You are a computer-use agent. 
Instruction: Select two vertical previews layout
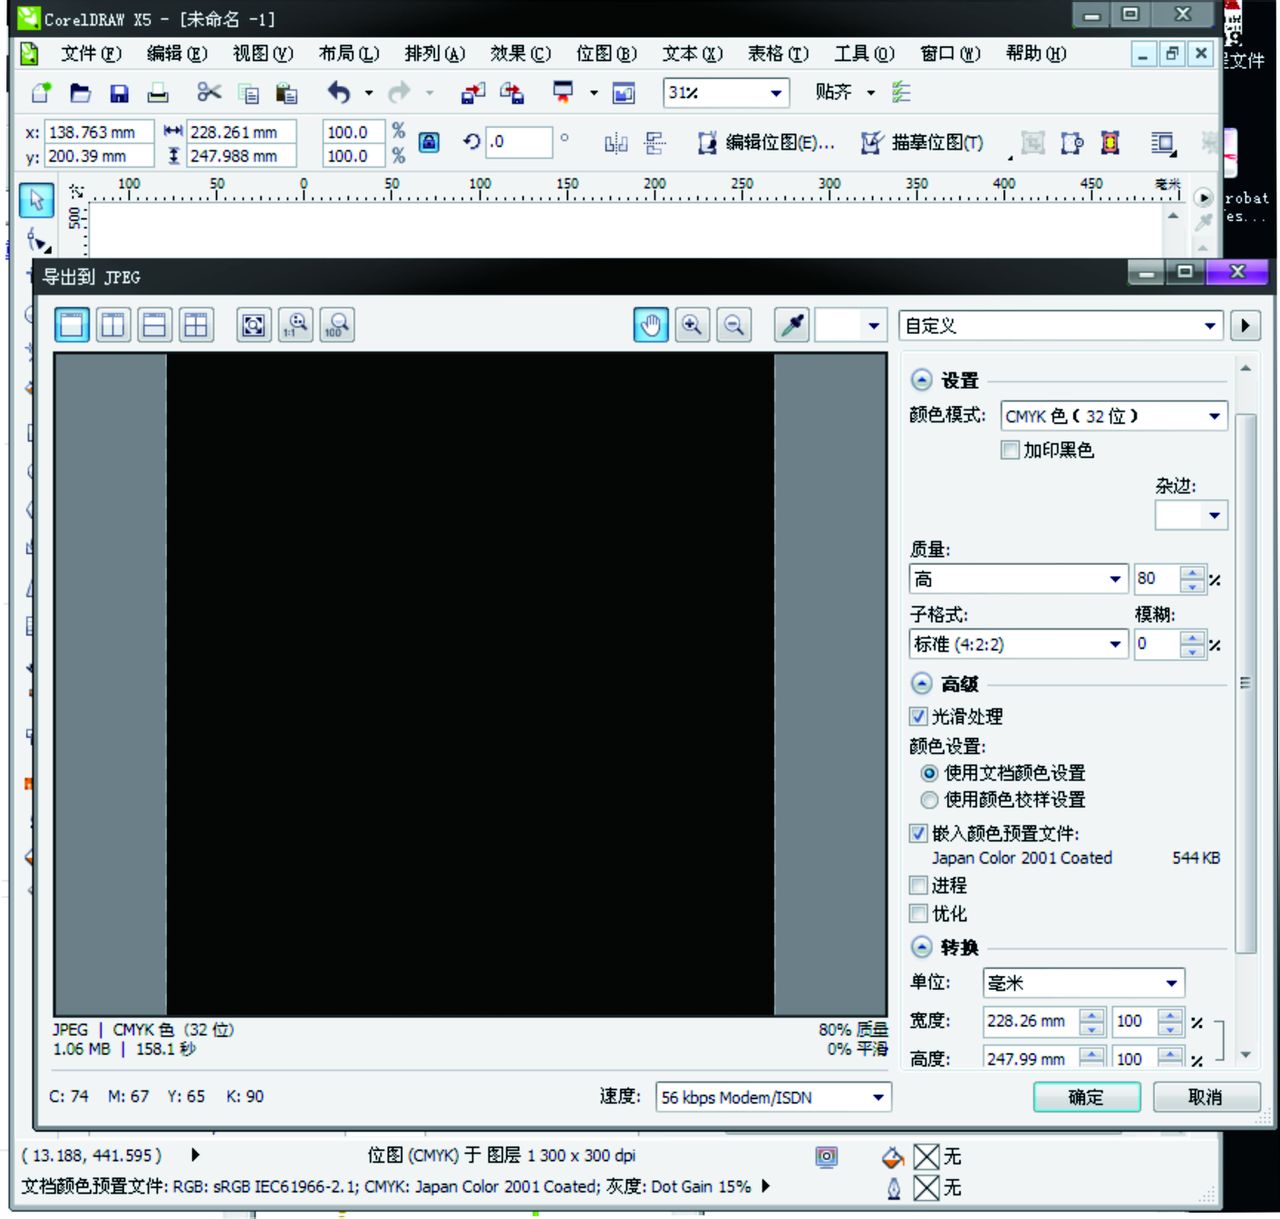(x=113, y=325)
